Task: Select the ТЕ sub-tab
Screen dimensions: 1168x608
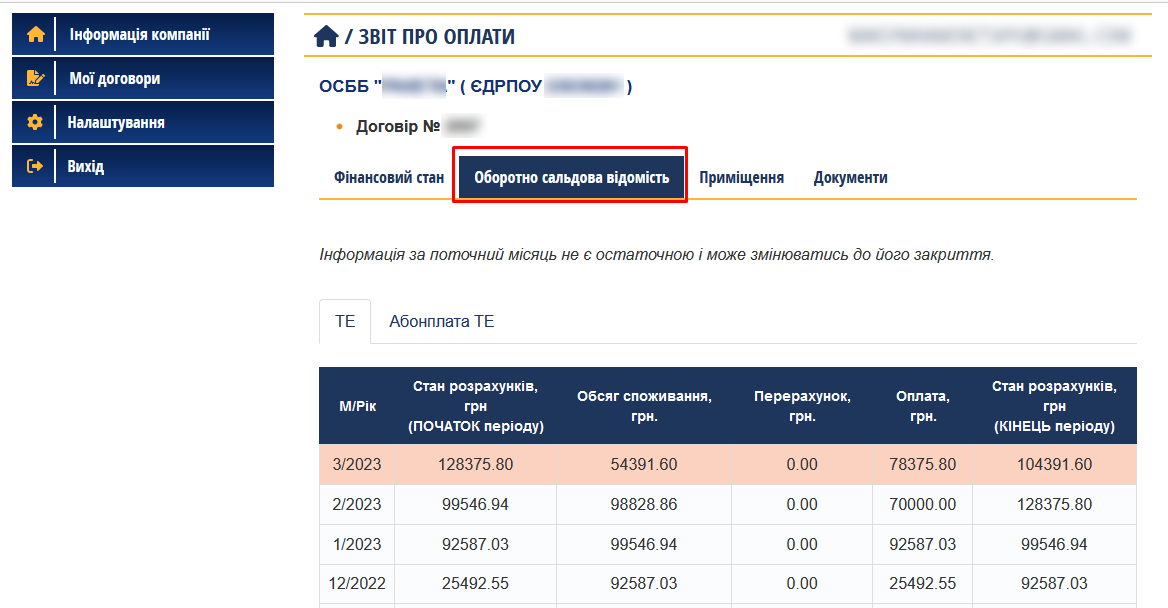Action: click(x=345, y=322)
